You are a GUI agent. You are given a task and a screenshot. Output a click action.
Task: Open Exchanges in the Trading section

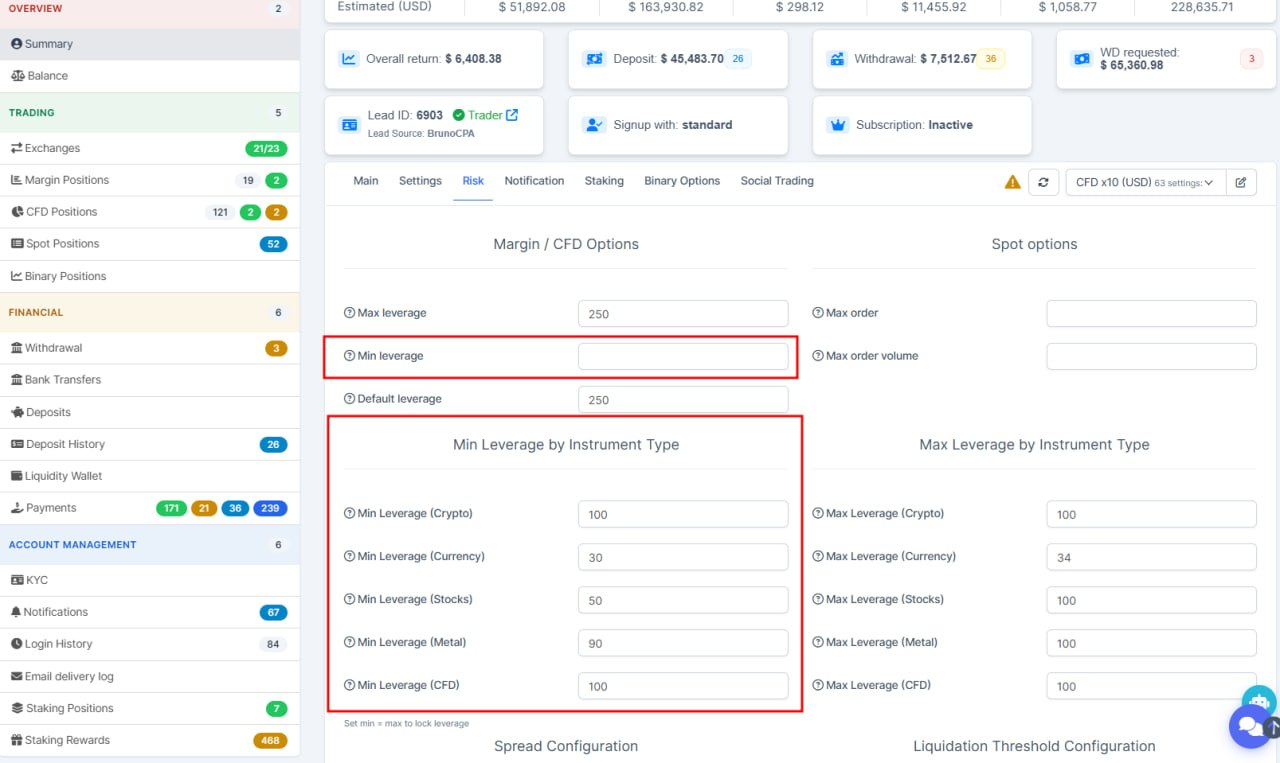149,148
